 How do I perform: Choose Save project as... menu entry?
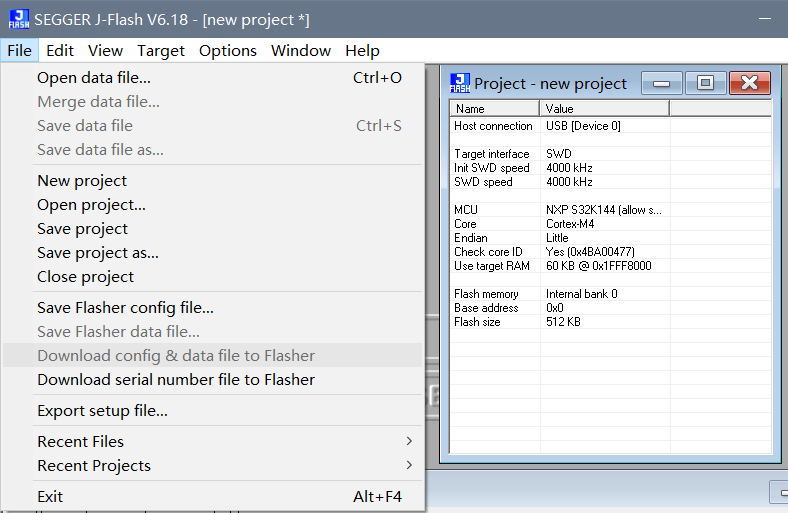(212, 253)
